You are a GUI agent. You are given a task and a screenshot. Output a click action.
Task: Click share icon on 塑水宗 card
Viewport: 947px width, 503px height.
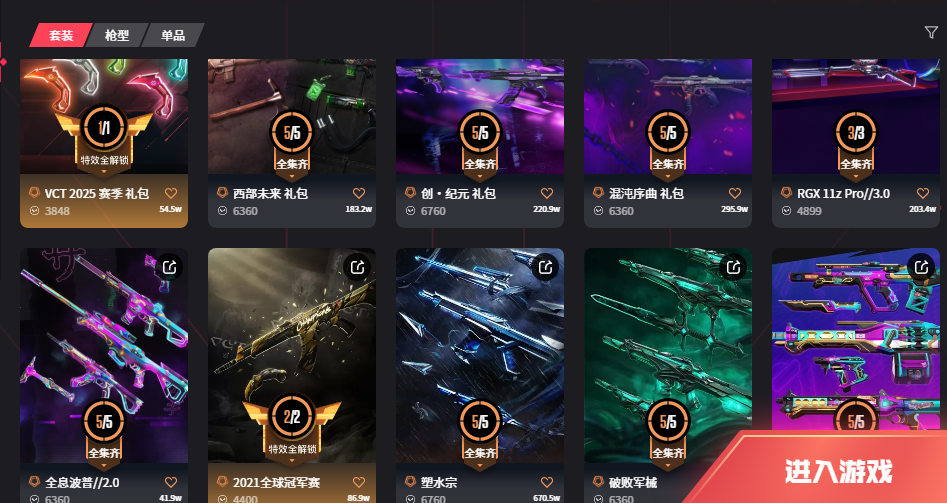545,266
